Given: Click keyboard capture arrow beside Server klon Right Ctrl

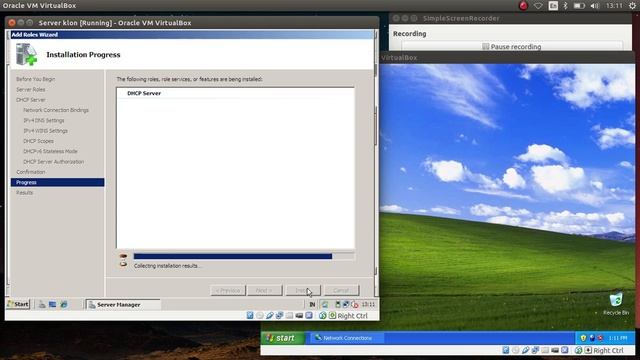Looking at the screenshot, I should (x=332, y=316).
